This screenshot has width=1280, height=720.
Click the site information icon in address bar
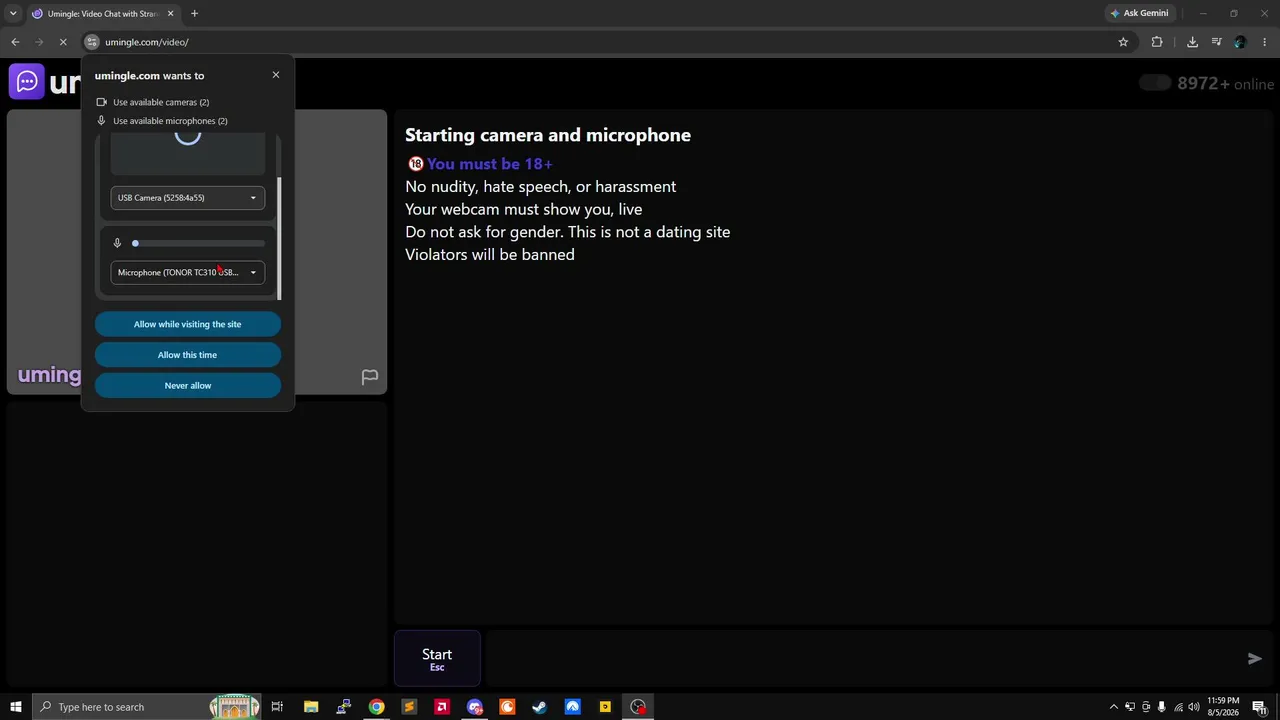click(x=92, y=42)
